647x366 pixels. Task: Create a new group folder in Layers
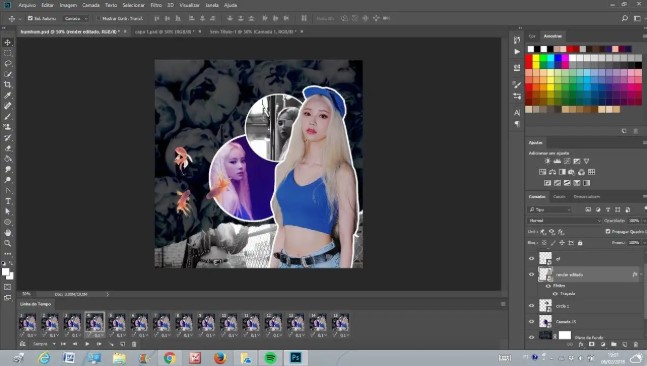614,344
